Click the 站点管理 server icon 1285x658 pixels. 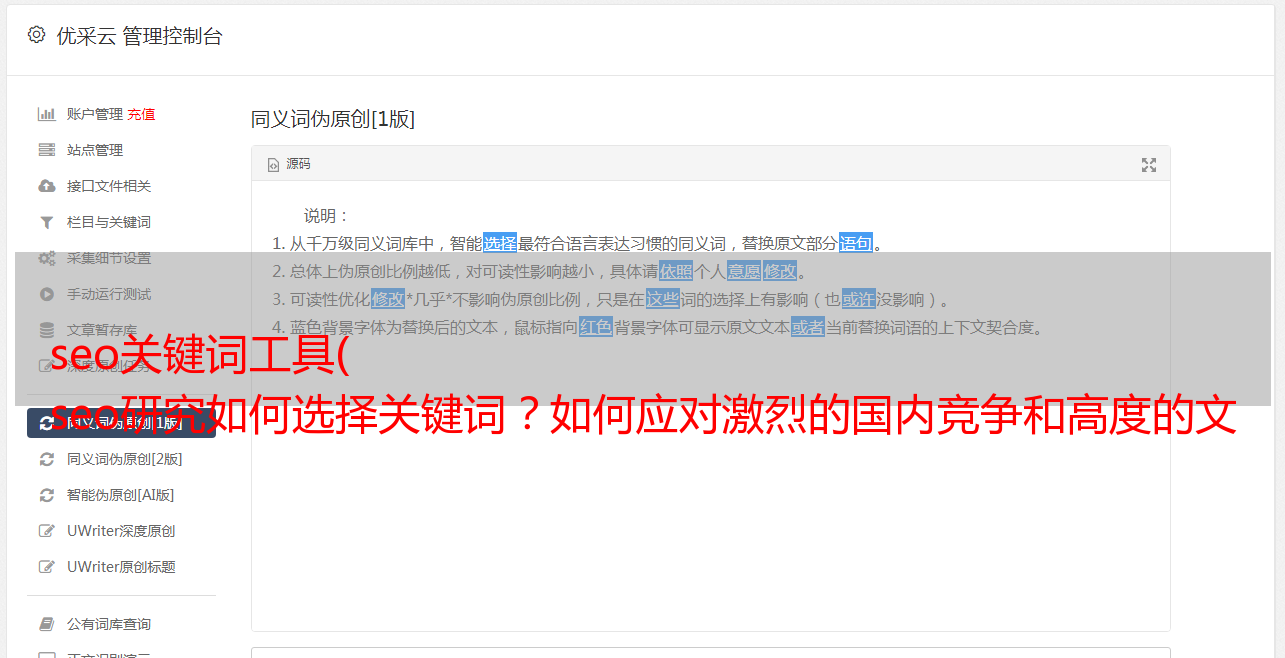47,150
